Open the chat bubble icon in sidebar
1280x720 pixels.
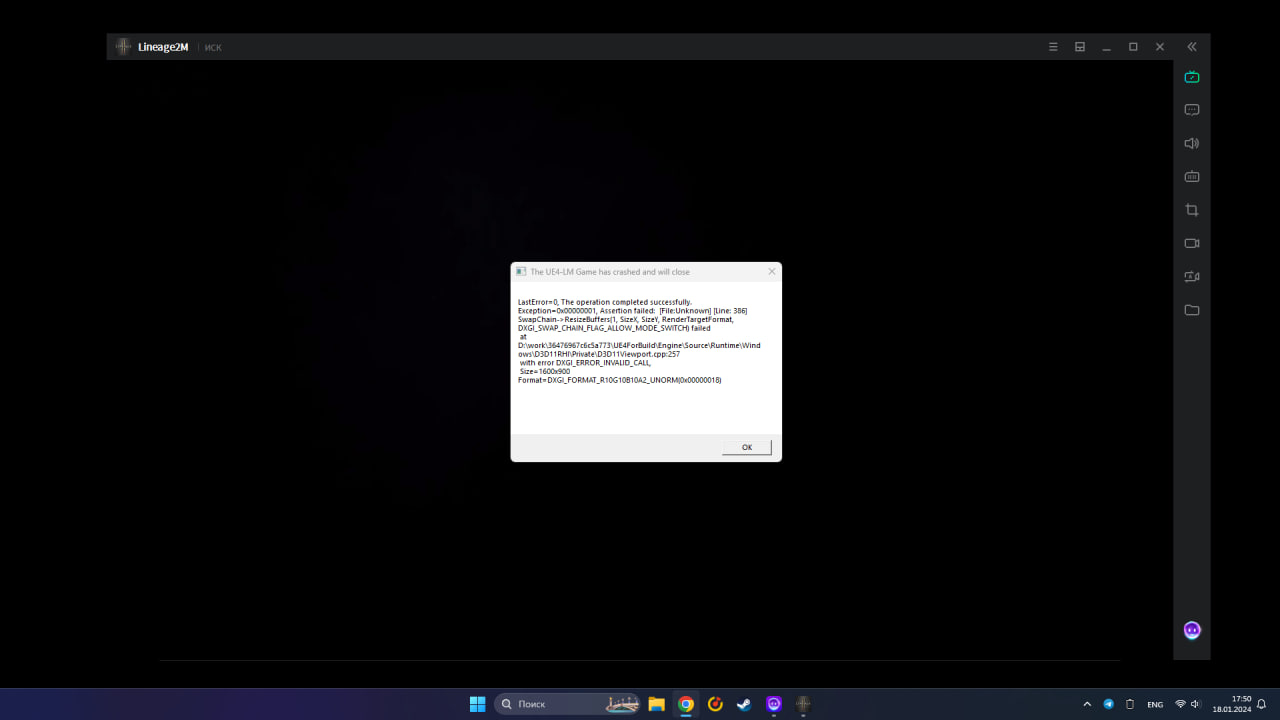tap(1192, 110)
